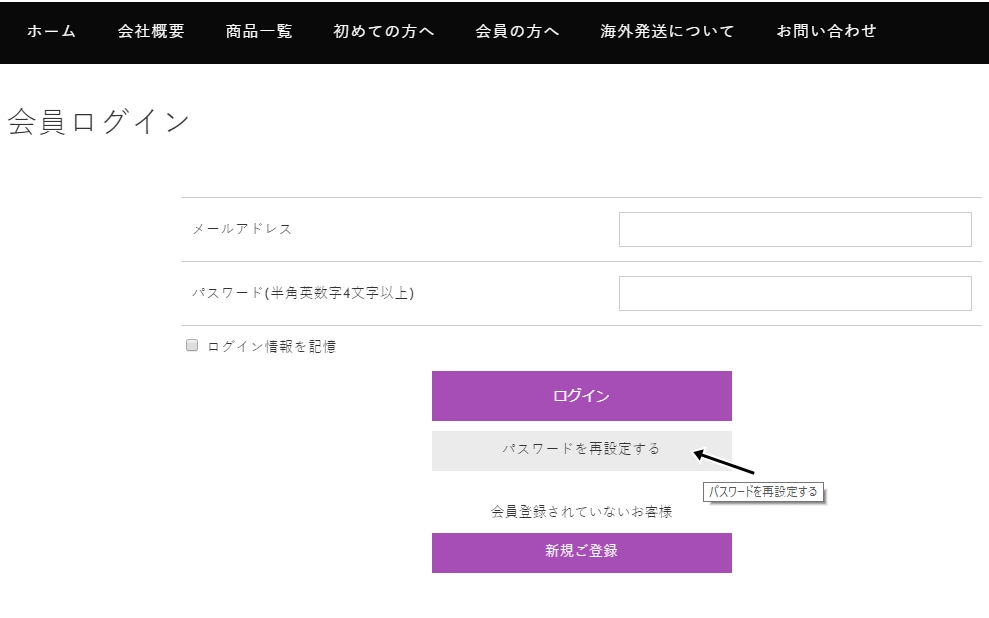Go to 会社概要 page
The width and height of the screenshot is (989, 618).
[x=151, y=32]
